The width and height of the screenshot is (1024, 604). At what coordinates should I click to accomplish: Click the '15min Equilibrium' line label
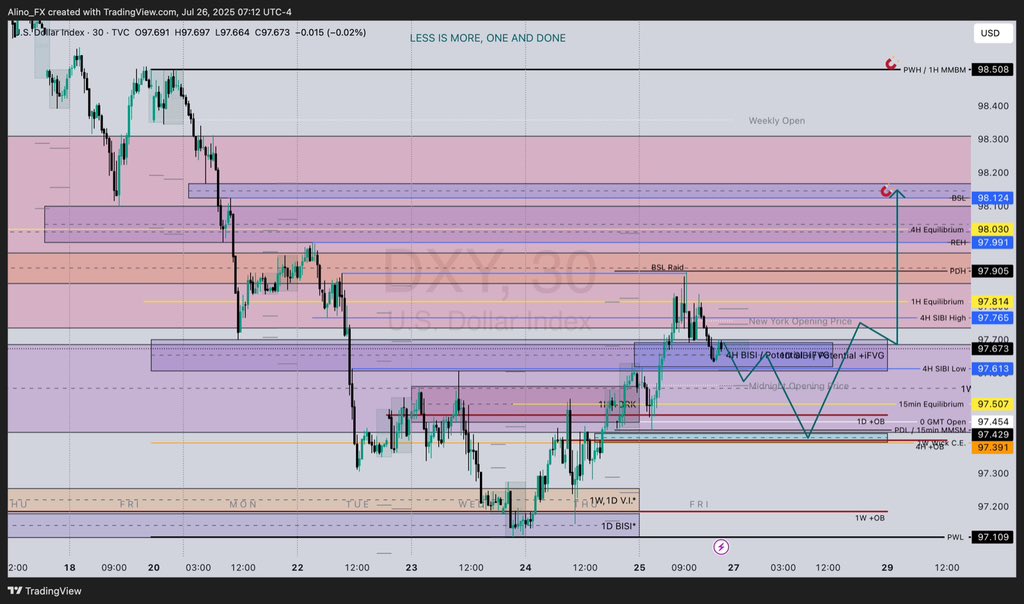click(931, 404)
